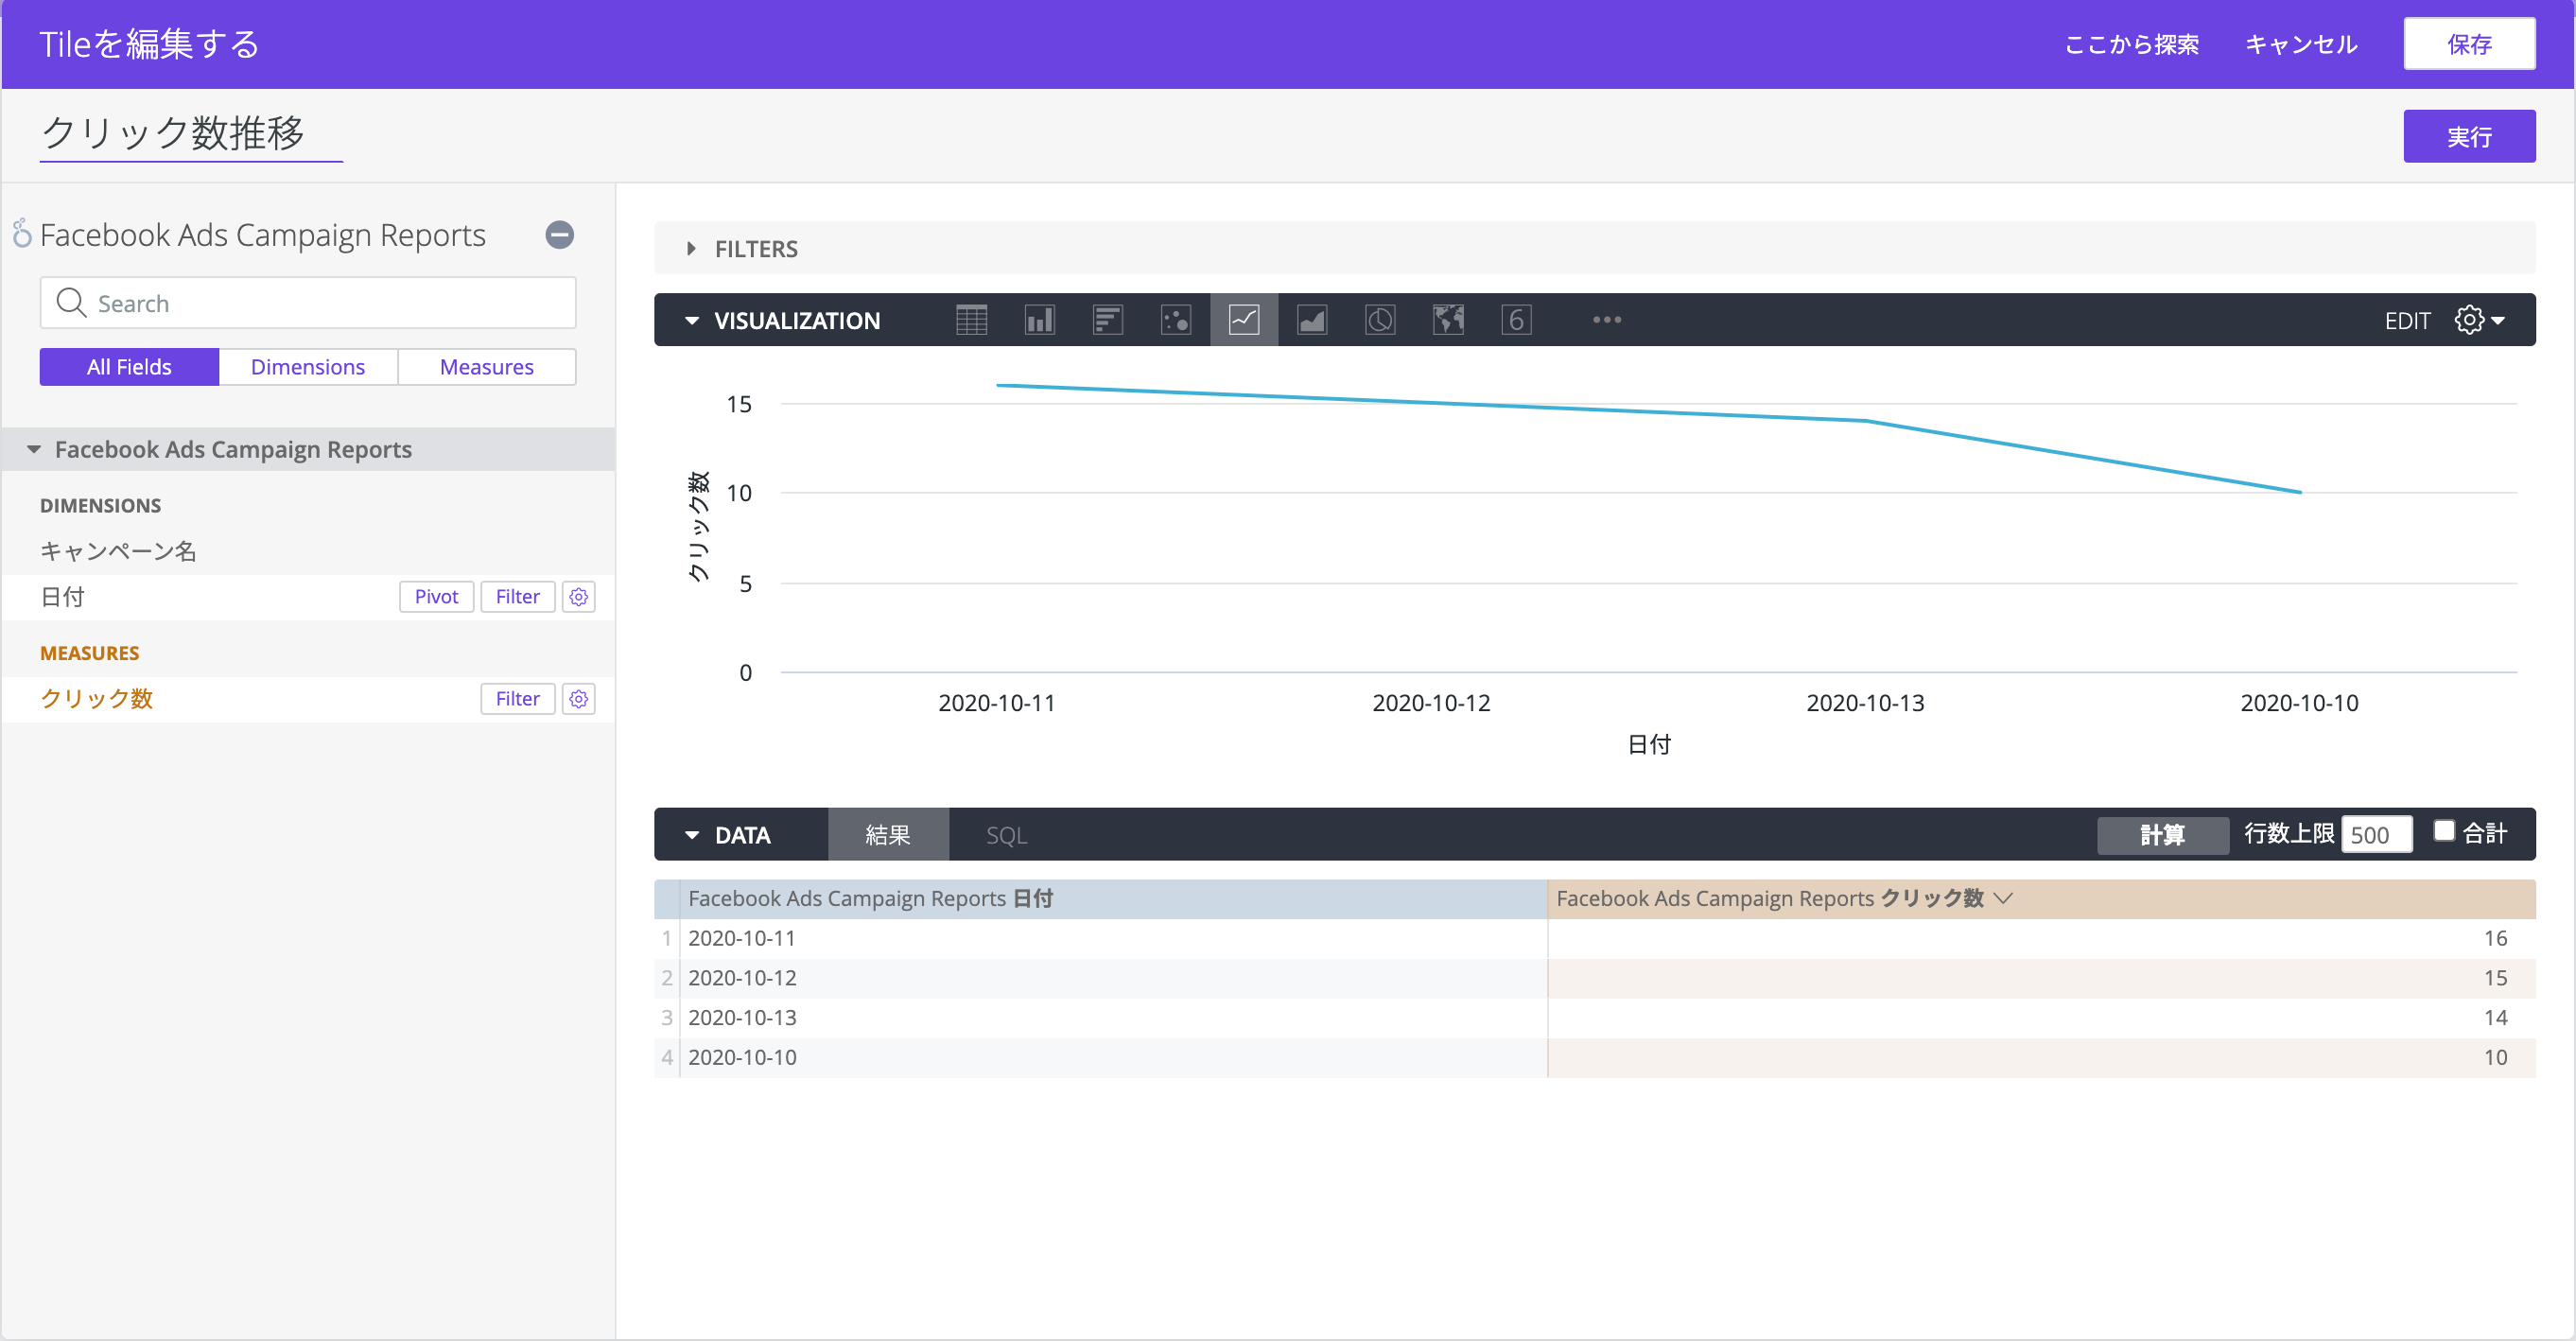Switch to the SQL tab

(x=1006, y=835)
